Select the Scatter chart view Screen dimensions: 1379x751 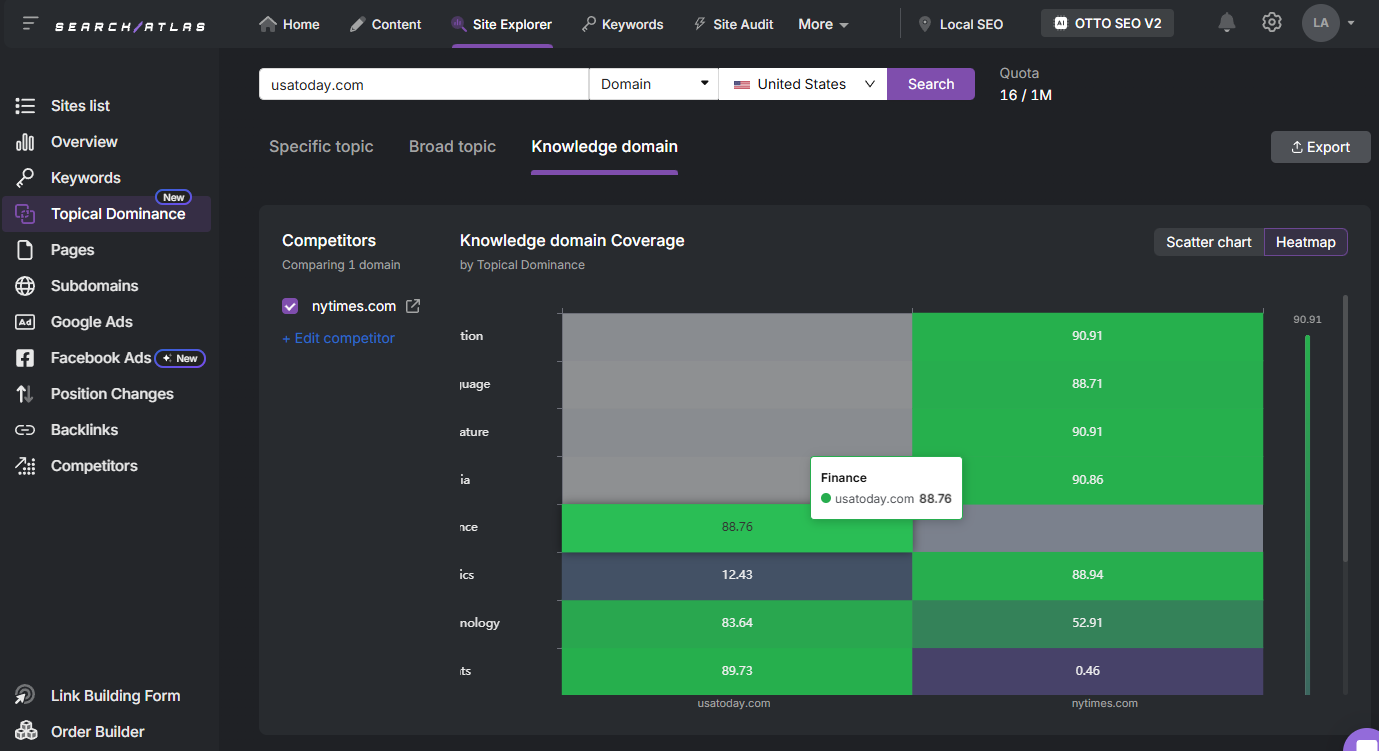tap(1208, 241)
